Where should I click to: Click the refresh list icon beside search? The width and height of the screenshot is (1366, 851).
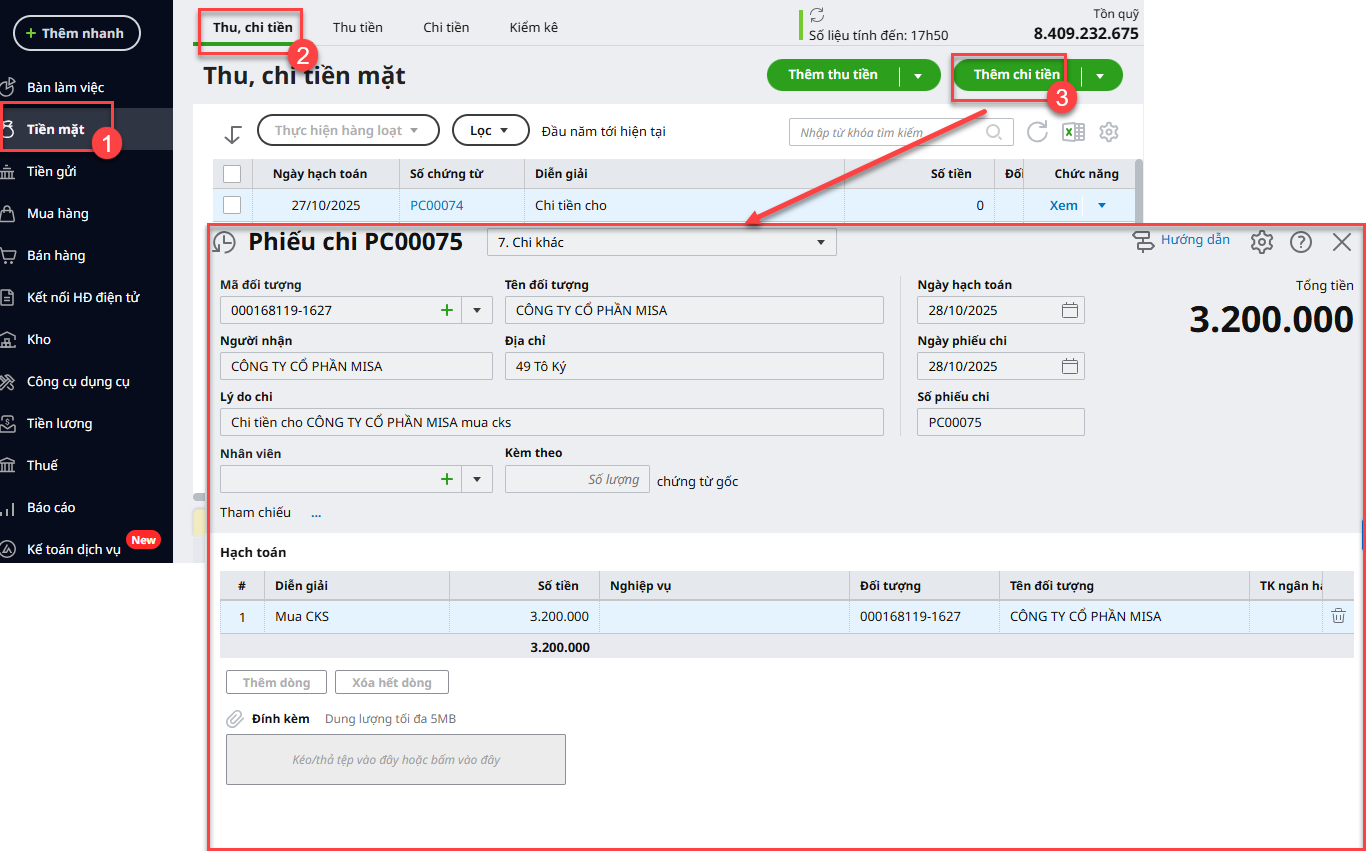[1038, 132]
